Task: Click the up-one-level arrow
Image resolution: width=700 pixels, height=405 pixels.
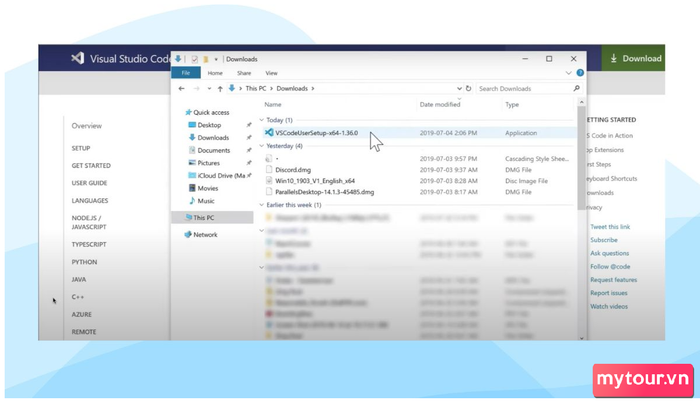Action: [x=220, y=88]
